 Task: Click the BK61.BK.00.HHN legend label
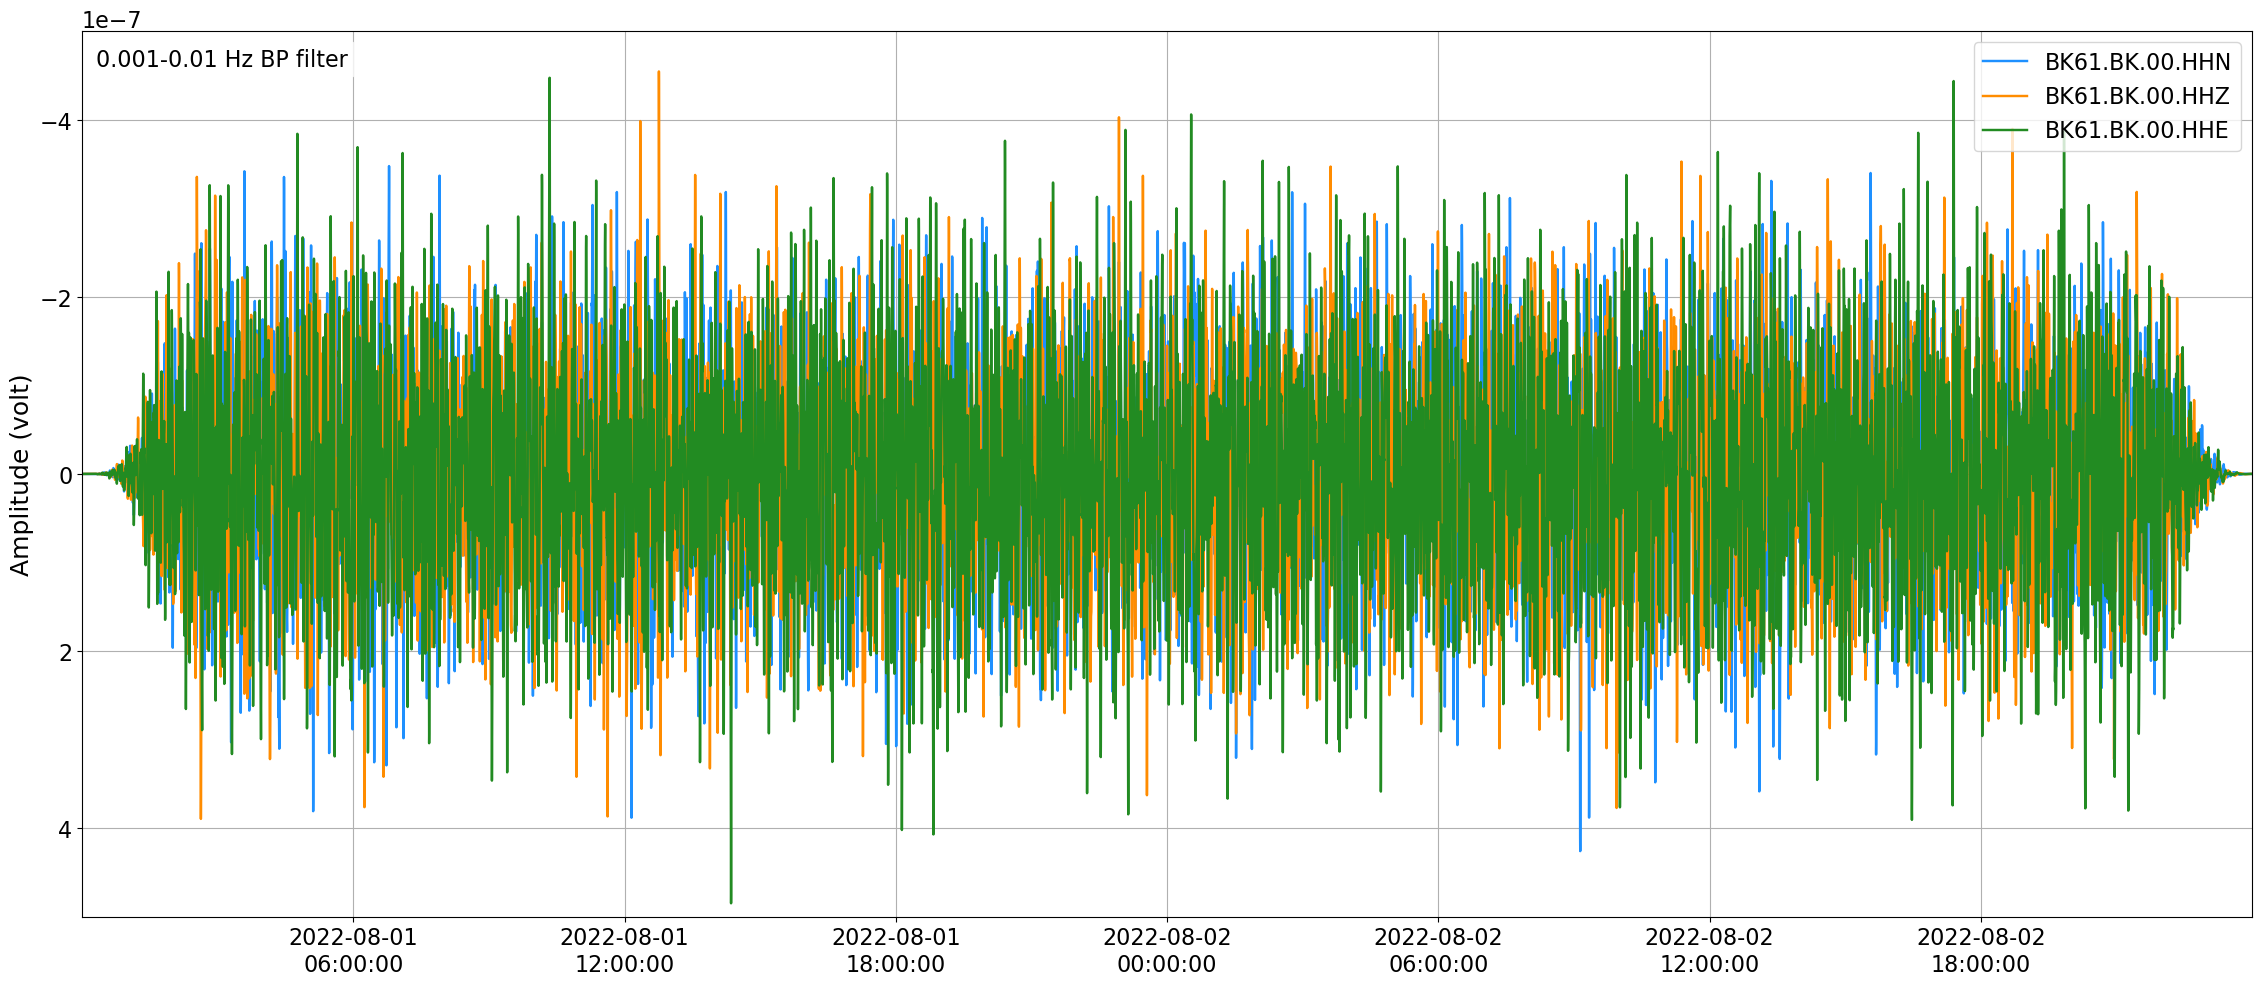[2137, 62]
